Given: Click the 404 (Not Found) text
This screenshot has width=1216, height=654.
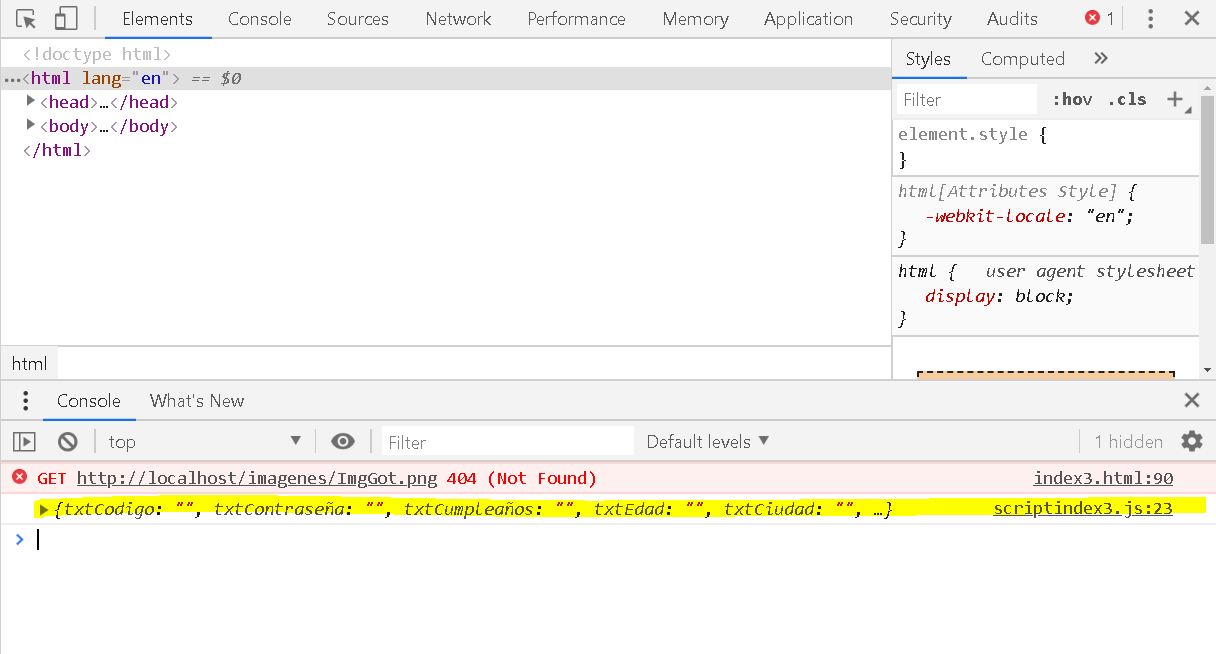Looking at the screenshot, I should click(x=522, y=478).
